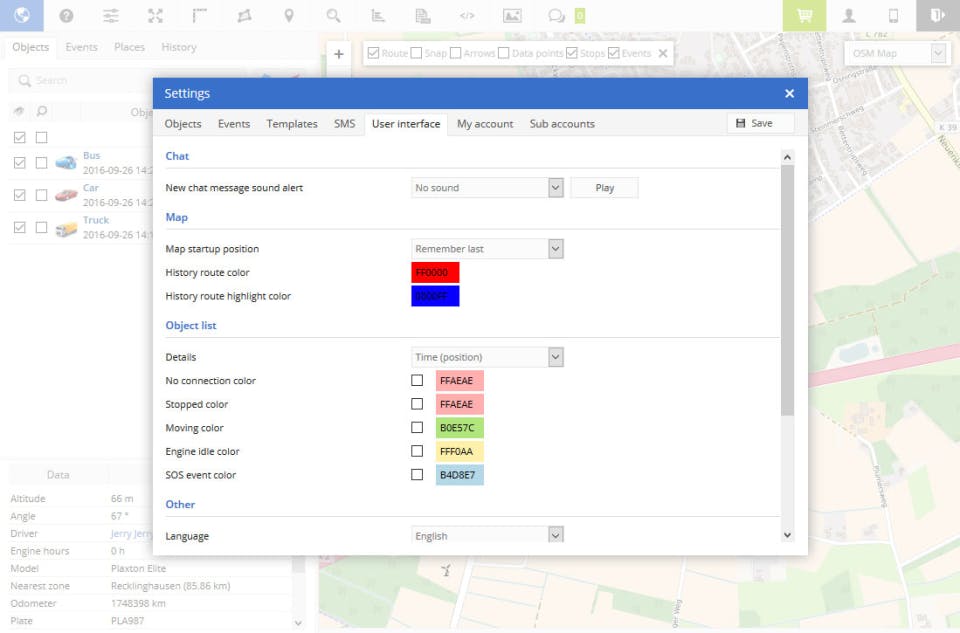The image size is (960, 633).
Task: Check the SOS event color checkbox
Action: pyautogui.click(x=417, y=475)
